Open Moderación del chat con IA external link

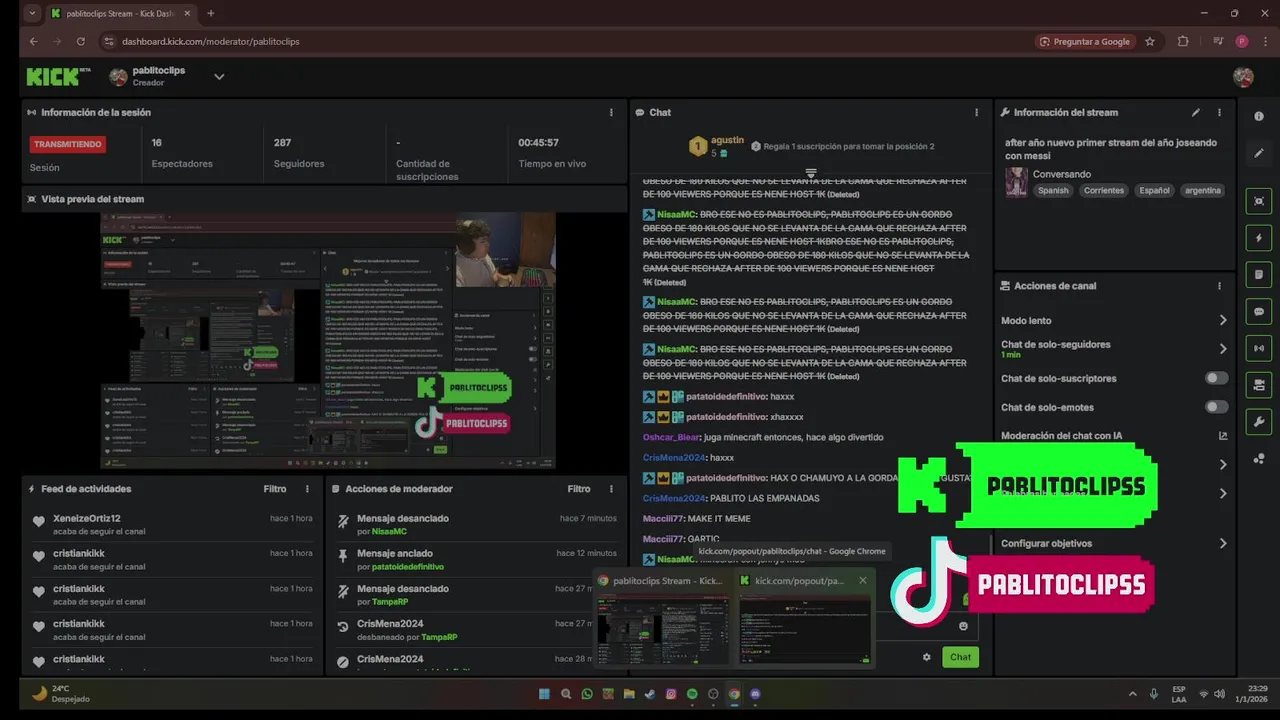(1222, 436)
